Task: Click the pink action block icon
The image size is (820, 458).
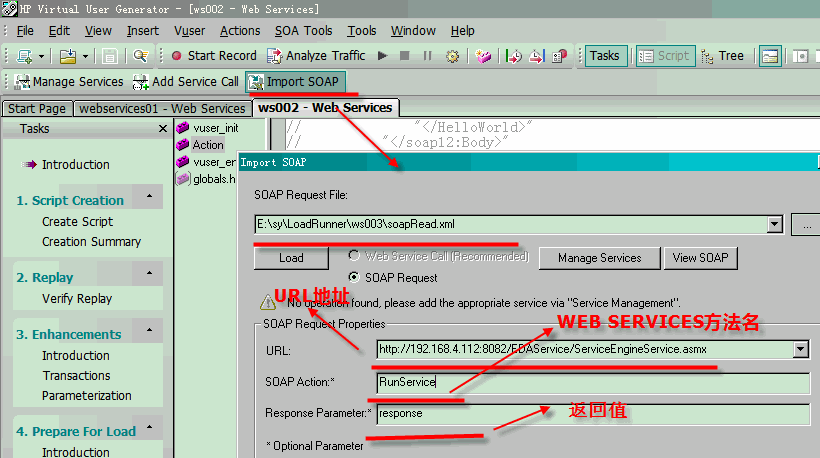Action: pos(483,56)
